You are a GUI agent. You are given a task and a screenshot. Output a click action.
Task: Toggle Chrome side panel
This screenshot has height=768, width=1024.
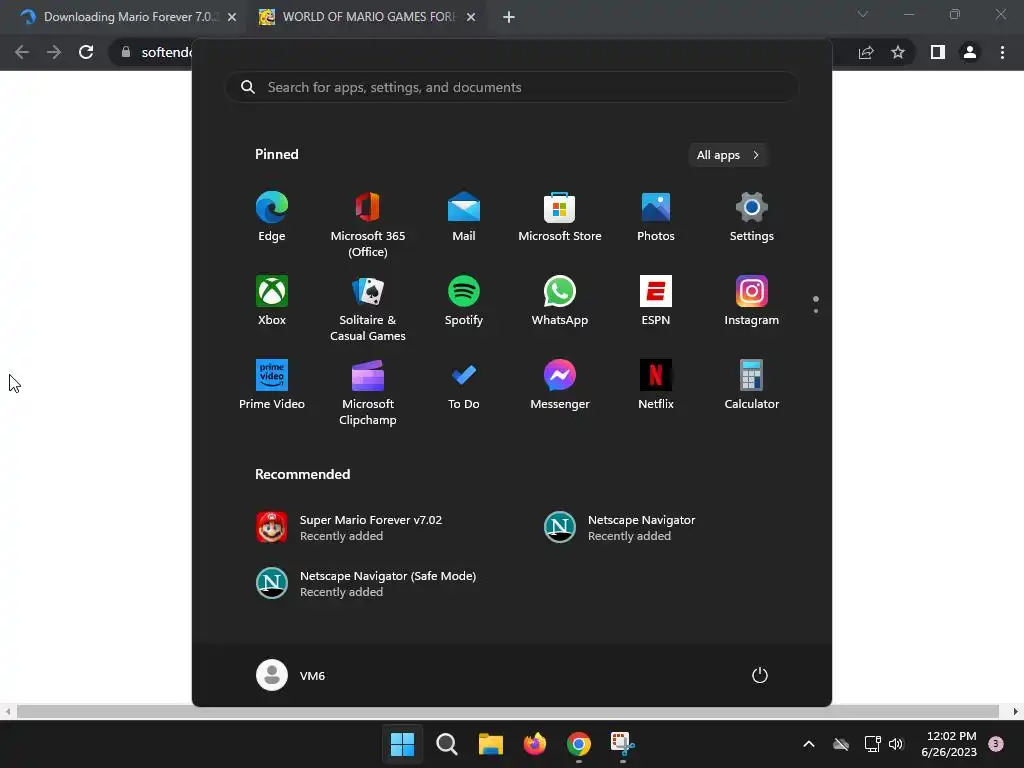coord(938,52)
